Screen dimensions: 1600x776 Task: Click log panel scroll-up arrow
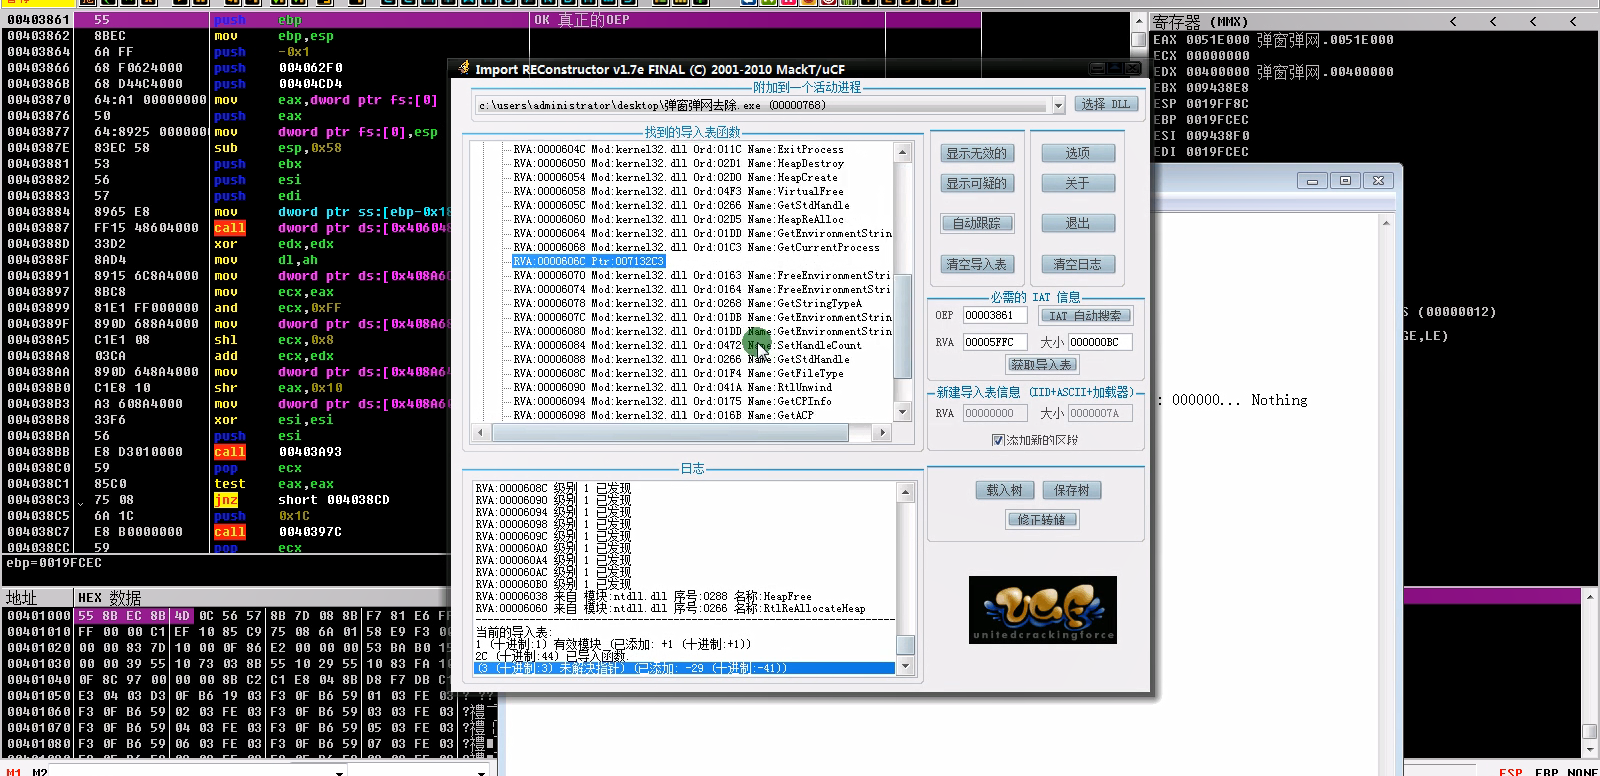905,492
